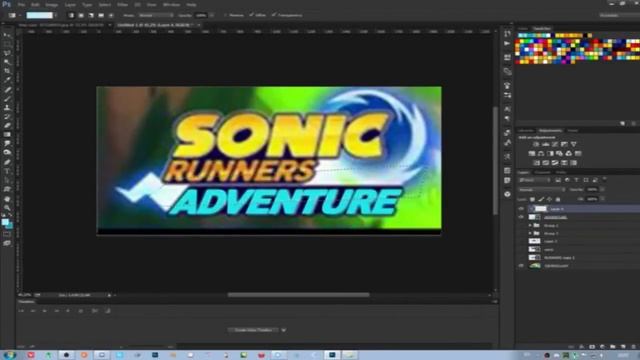Select the Horizontal Type tool

tap(7, 171)
